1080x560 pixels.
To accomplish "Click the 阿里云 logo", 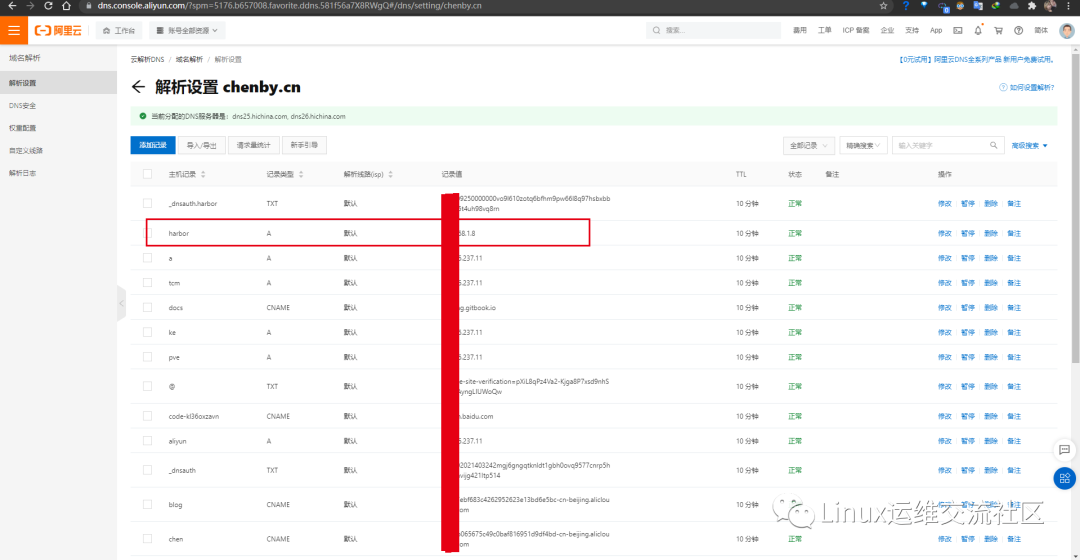I will click(x=59, y=30).
